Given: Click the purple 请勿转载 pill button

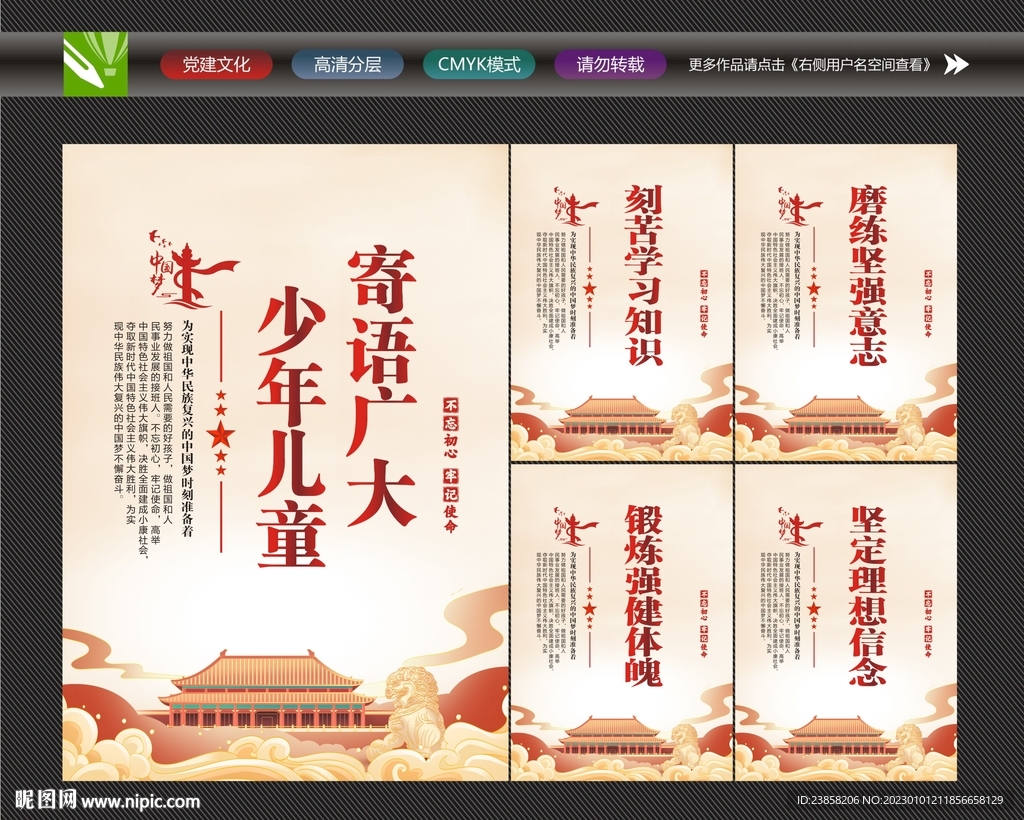Looking at the screenshot, I should pos(610,65).
